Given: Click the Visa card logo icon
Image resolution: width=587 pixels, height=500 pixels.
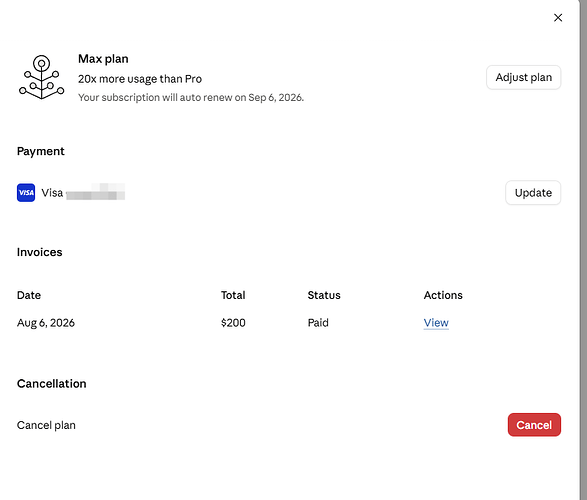Looking at the screenshot, I should coord(26,193).
